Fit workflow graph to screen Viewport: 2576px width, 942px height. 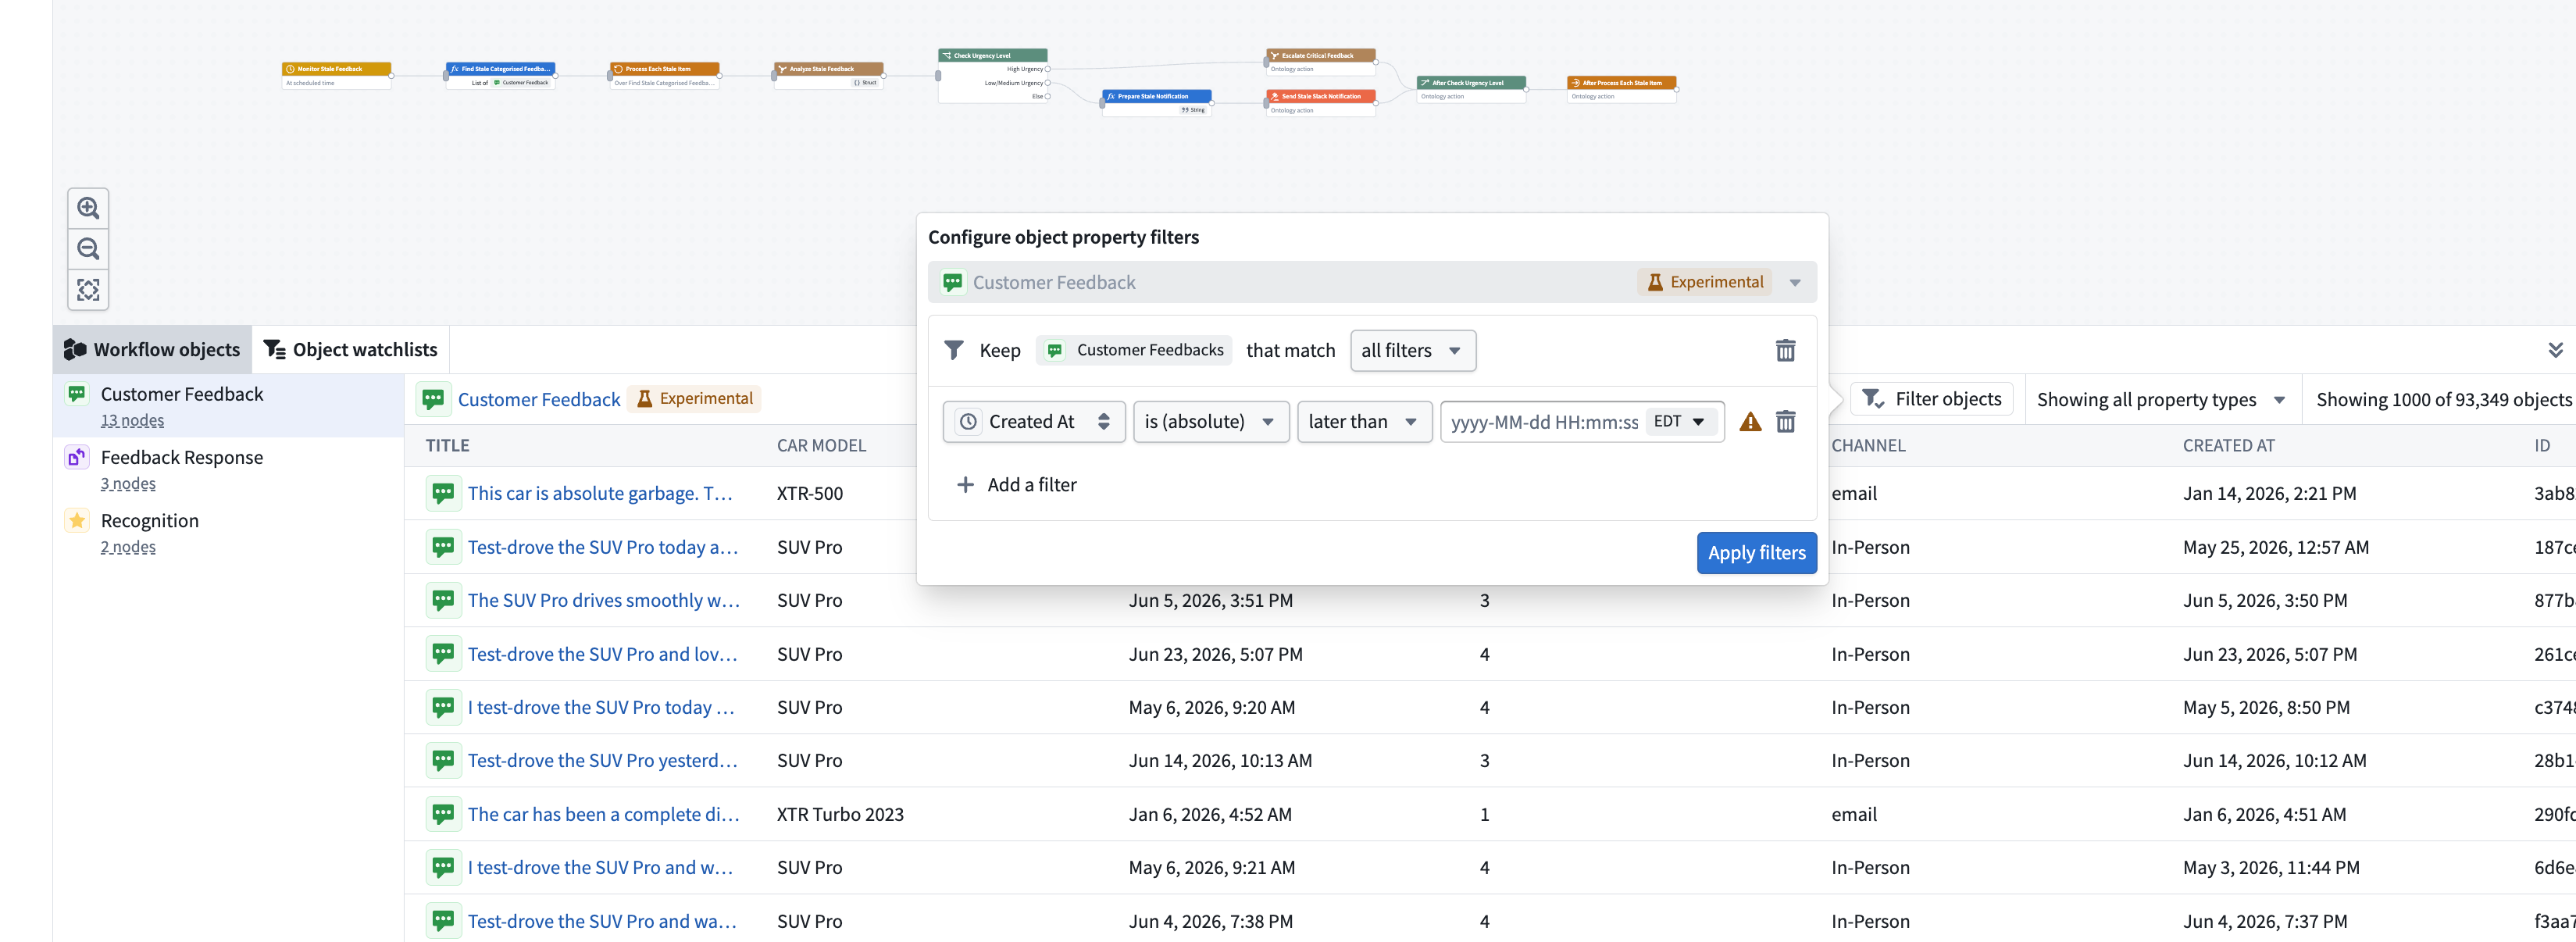pyautogui.click(x=88, y=290)
